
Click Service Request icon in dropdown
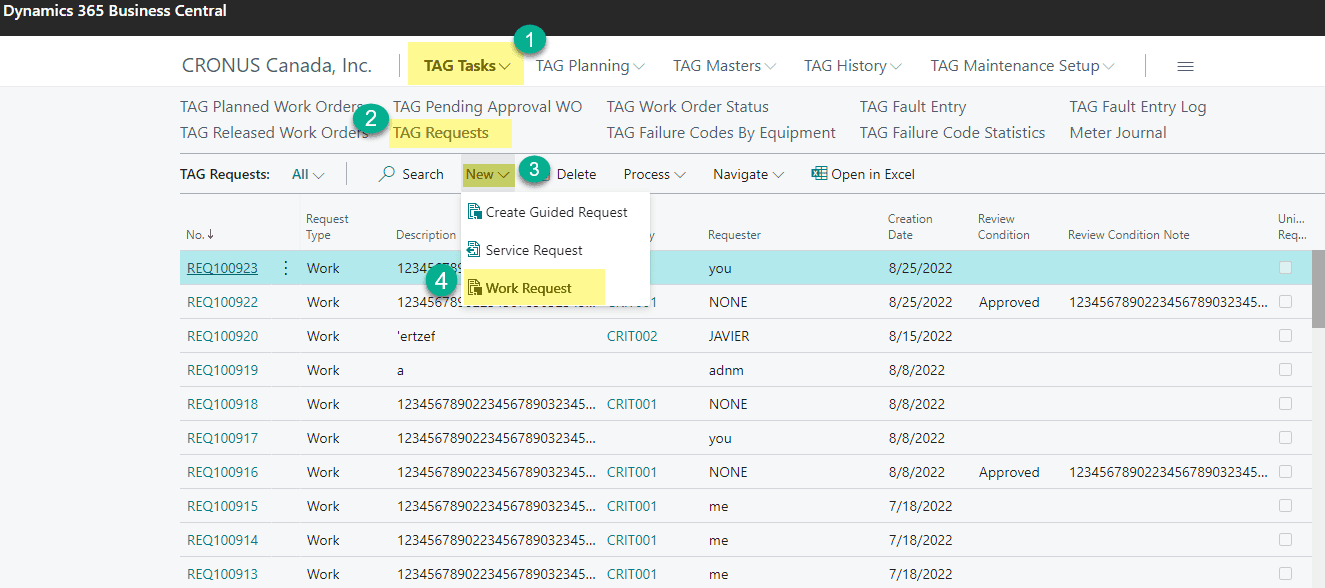[475, 250]
